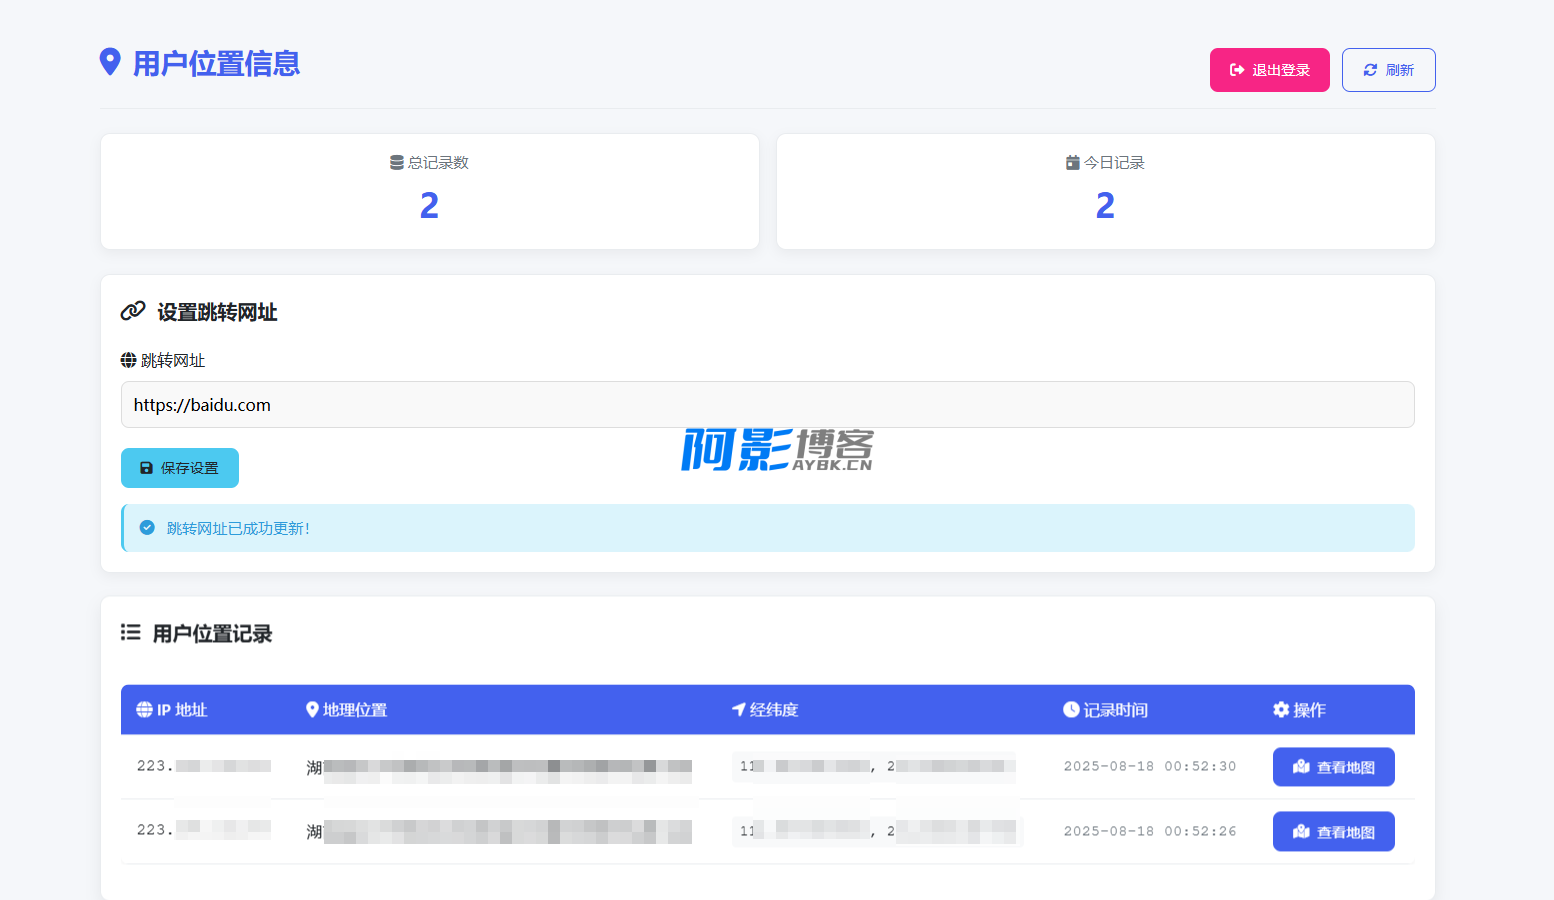Select the 记录时间 column header
Screen dimensions: 1554x900
point(1105,710)
